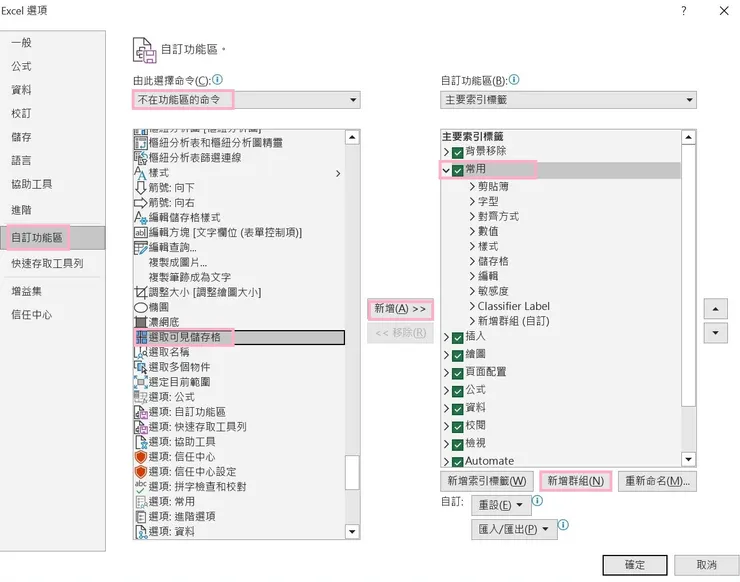Select the 選項: 進階選項 icon
The height and width of the screenshot is (582, 740).
pos(141,516)
